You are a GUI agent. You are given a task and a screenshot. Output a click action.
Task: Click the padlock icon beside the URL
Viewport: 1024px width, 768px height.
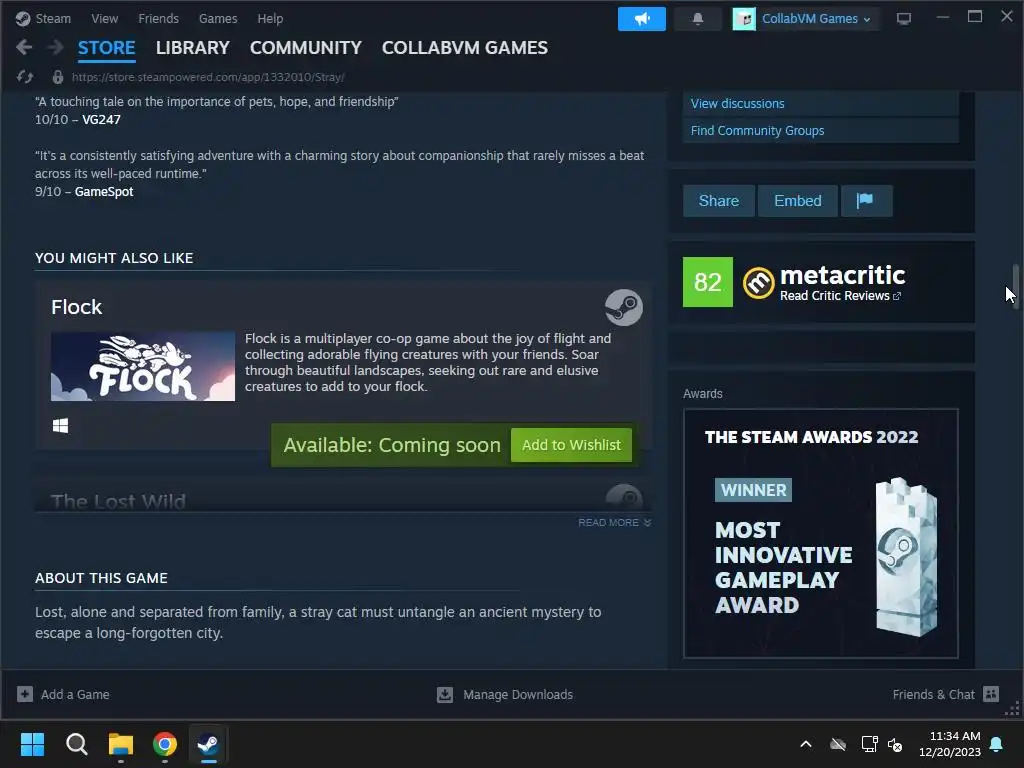57,77
